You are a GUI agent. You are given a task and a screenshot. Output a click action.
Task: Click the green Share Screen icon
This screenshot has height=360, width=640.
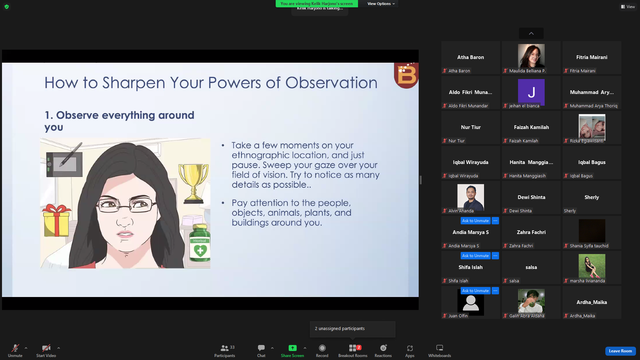coord(293,348)
